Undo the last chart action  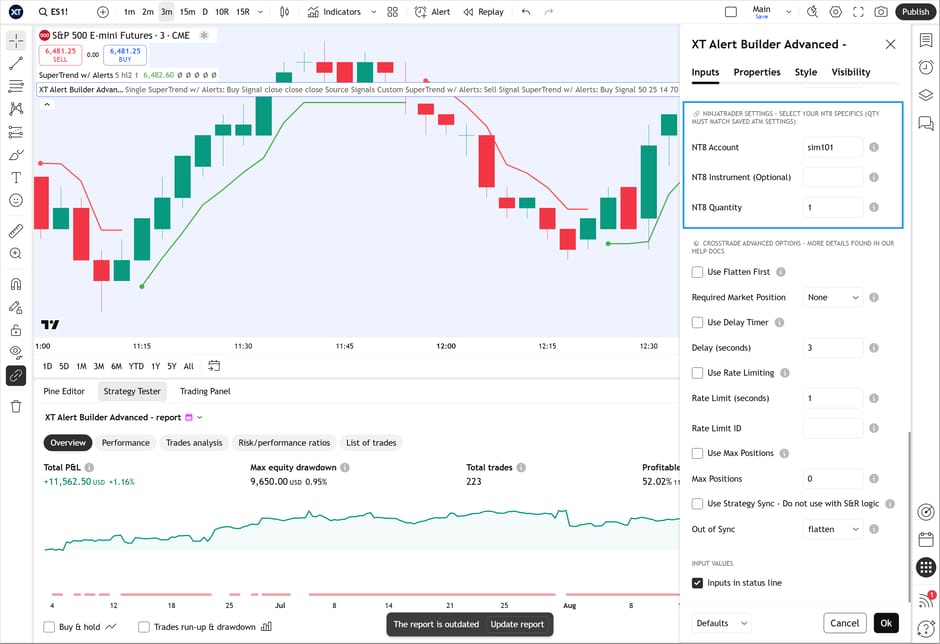click(526, 12)
